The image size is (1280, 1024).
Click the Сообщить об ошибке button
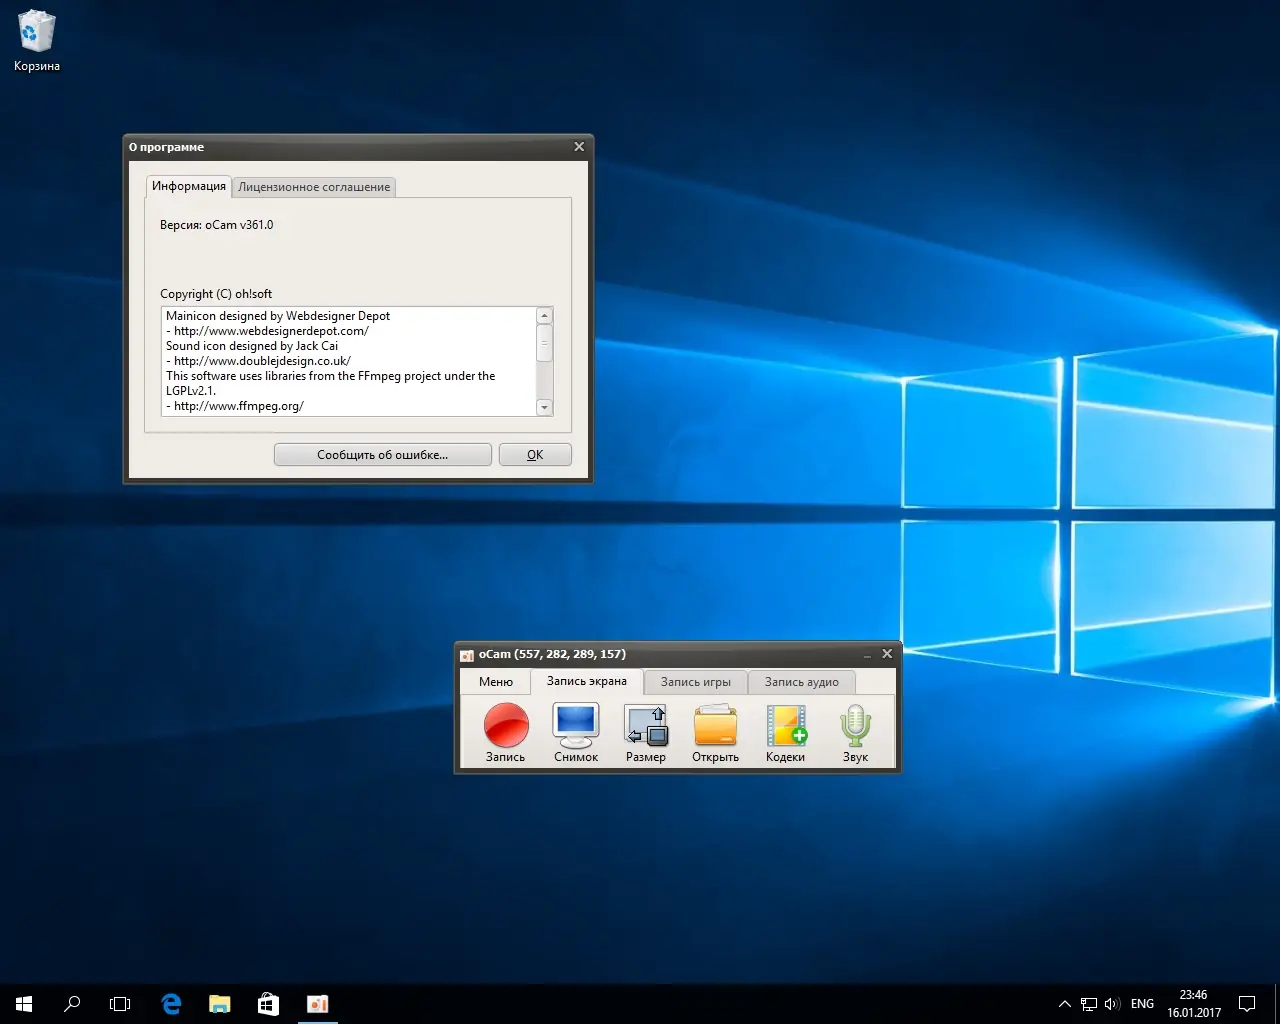[383, 455]
